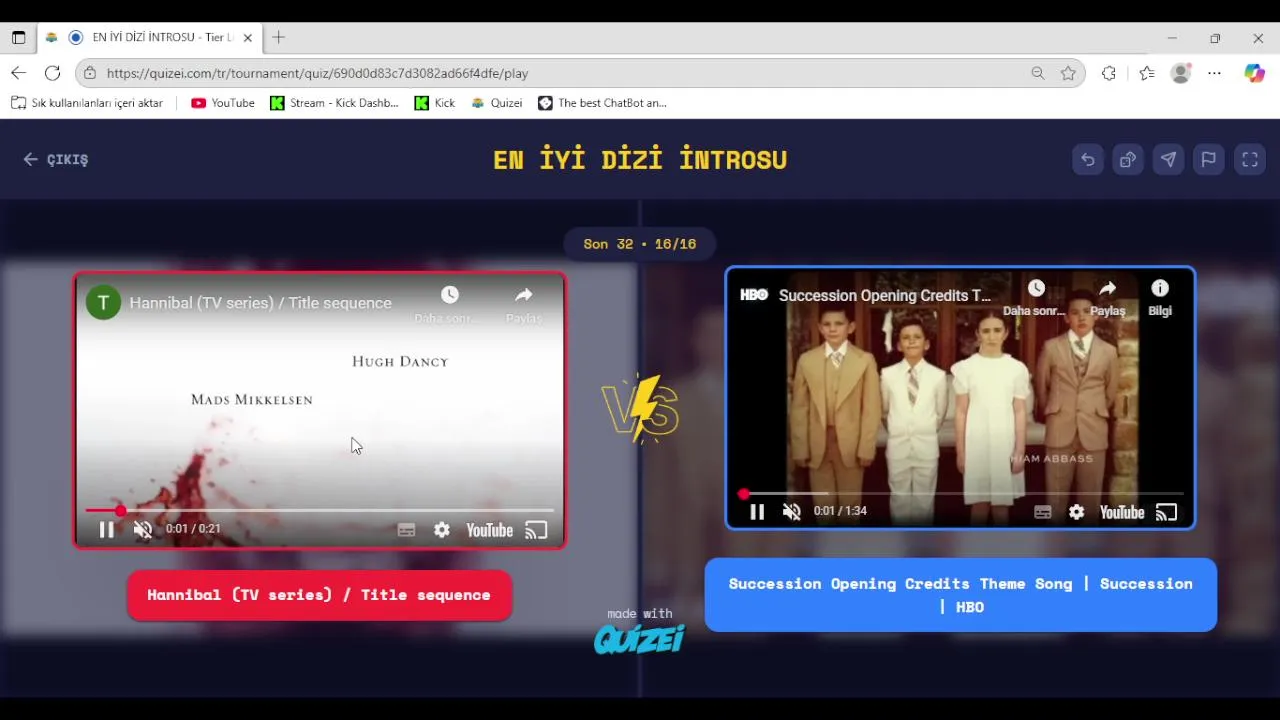
Task: Click the green T channel avatar
Action: pyautogui.click(x=103, y=303)
